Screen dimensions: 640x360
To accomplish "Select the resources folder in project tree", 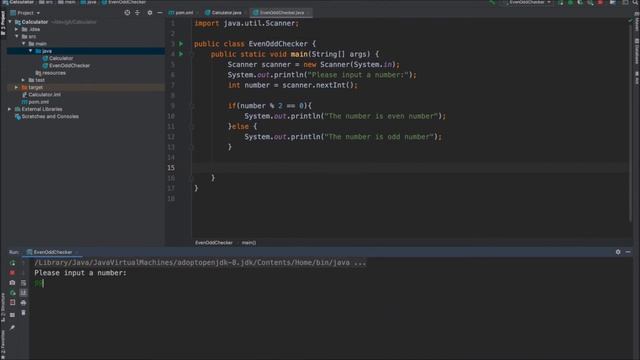I will pyautogui.click(x=50, y=73).
